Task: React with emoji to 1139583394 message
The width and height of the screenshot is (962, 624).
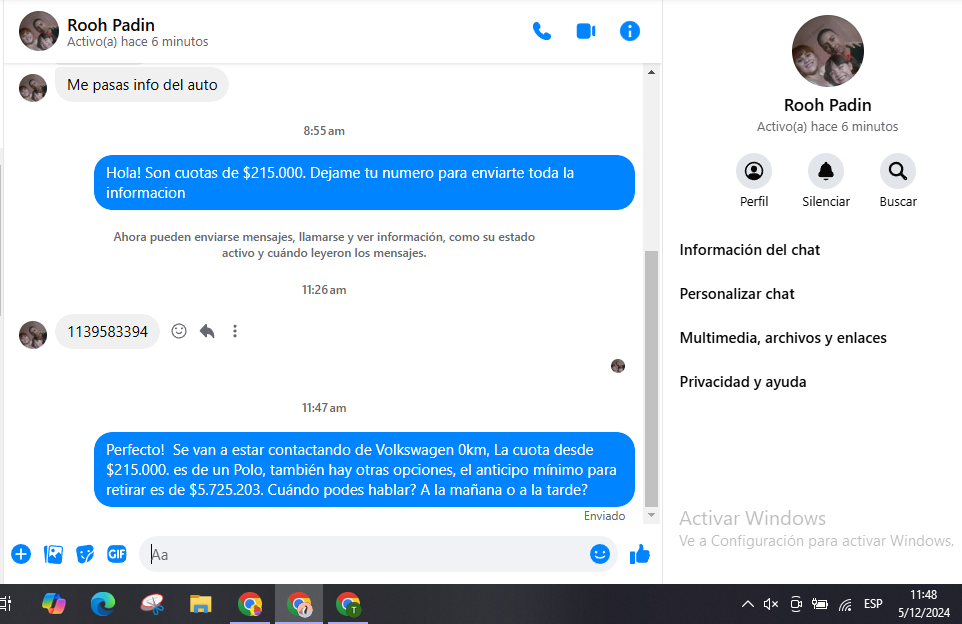Action: coord(179,331)
